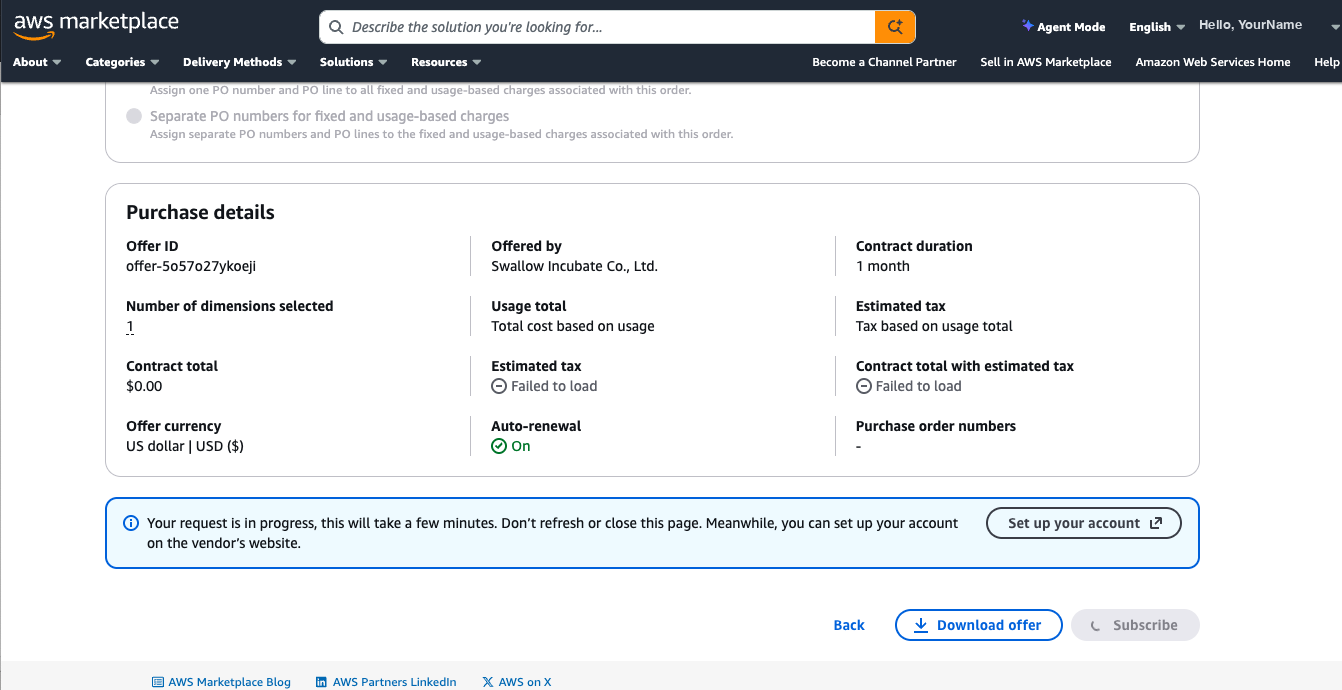Open the Resources dropdown
This screenshot has height=690, width=1342.
pyautogui.click(x=446, y=62)
